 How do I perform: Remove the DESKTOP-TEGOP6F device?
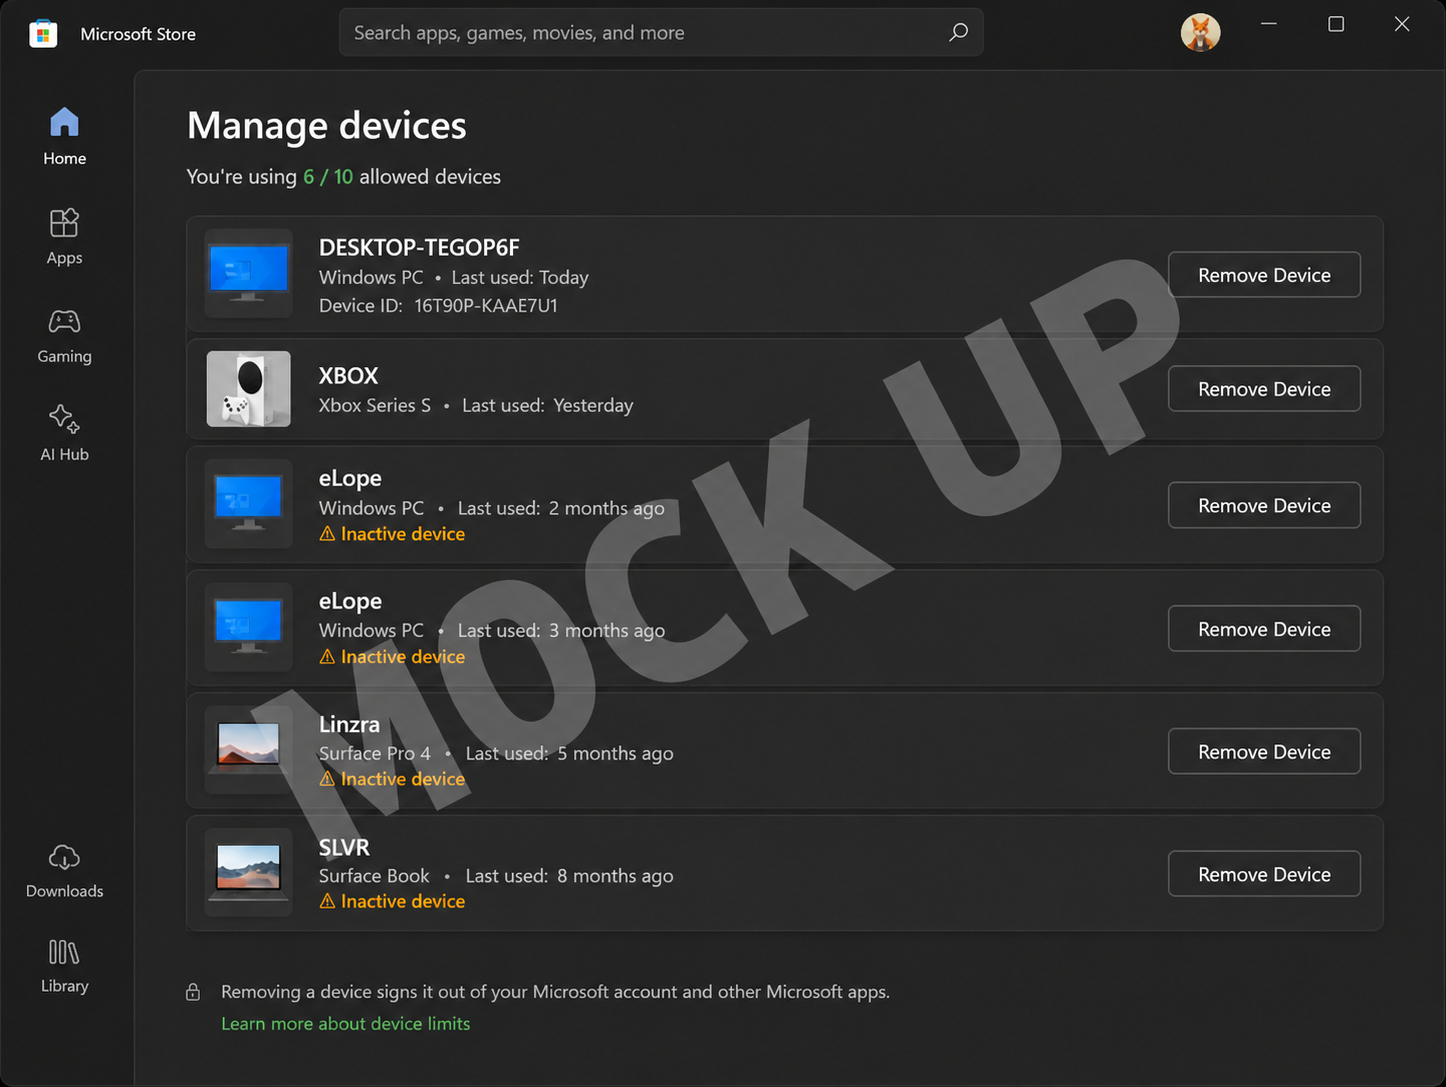coord(1264,275)
